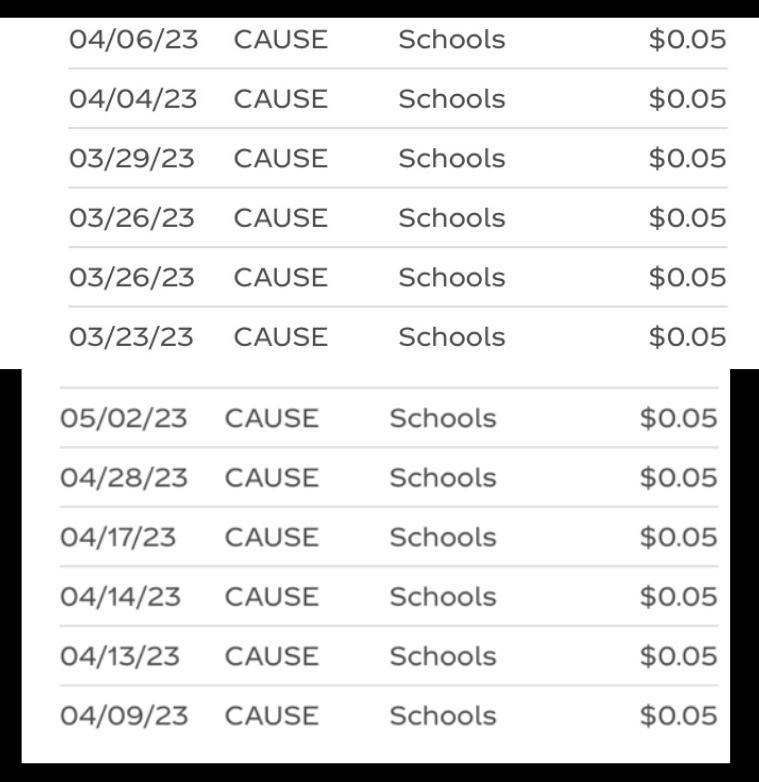Viewport: 759px width, 782px height.
Task: Click the $0.05 amount for 04/09/23
Action: click(678, 716)
